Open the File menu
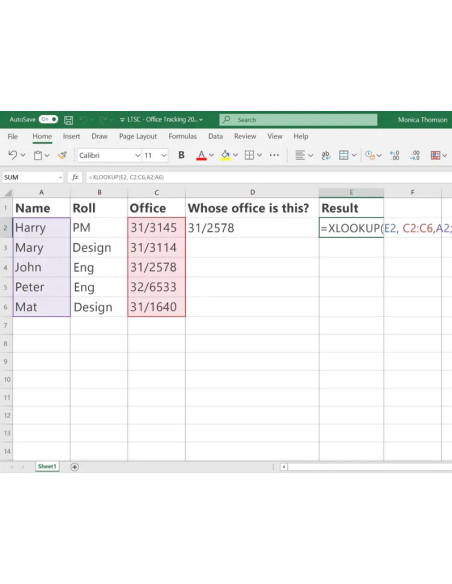This screenshot has width=452, height=584. pos(13,136)
